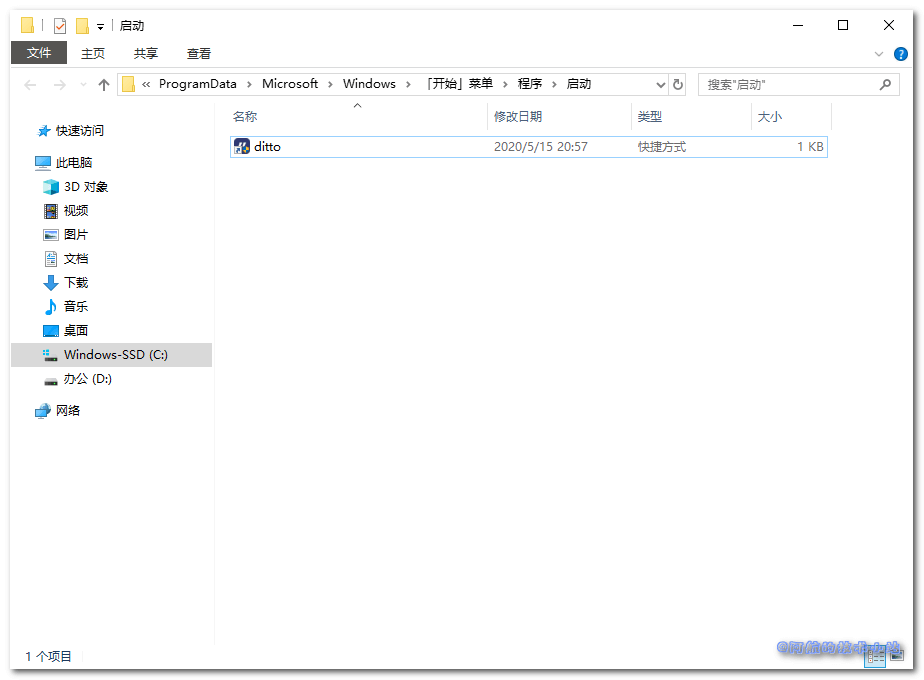Switch to the 查看 ribbon tab
The image size is (924, 680).
(198, 54)
